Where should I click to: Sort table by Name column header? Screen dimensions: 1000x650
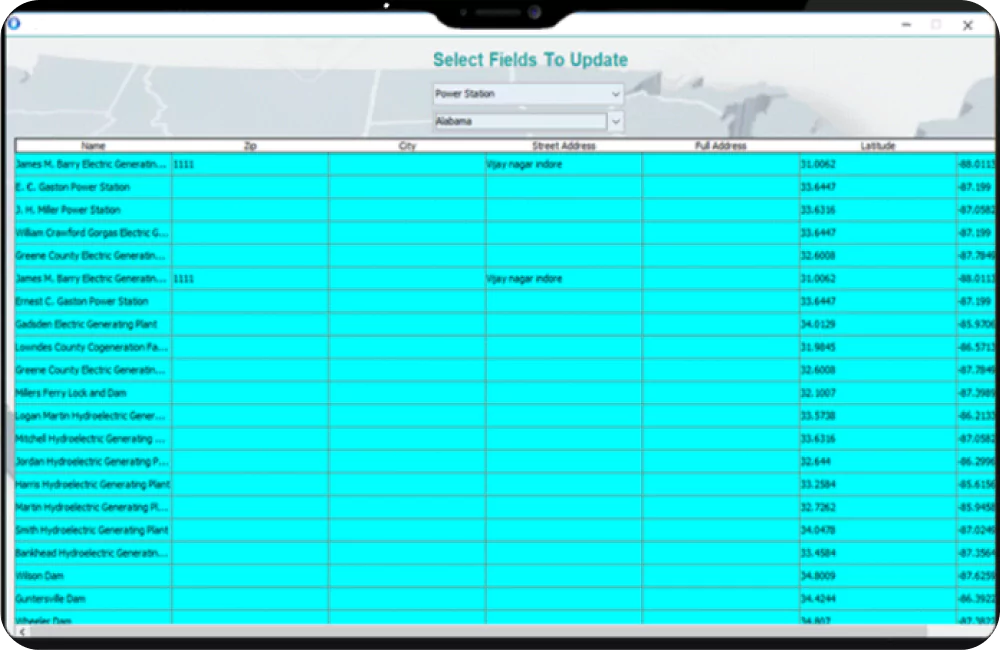pos(93,146)
